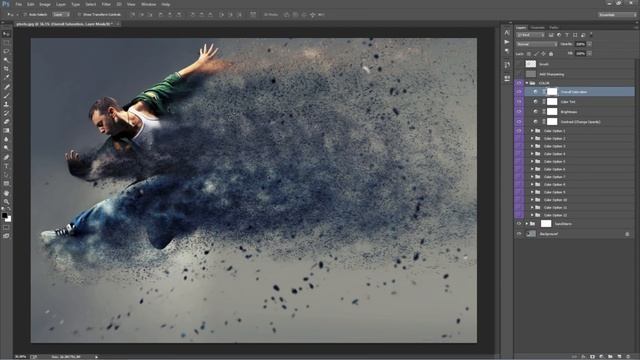The height and width of the screenshot is (360, 640).
Task: Switch to the Channels tab
Action: point(538,28)
